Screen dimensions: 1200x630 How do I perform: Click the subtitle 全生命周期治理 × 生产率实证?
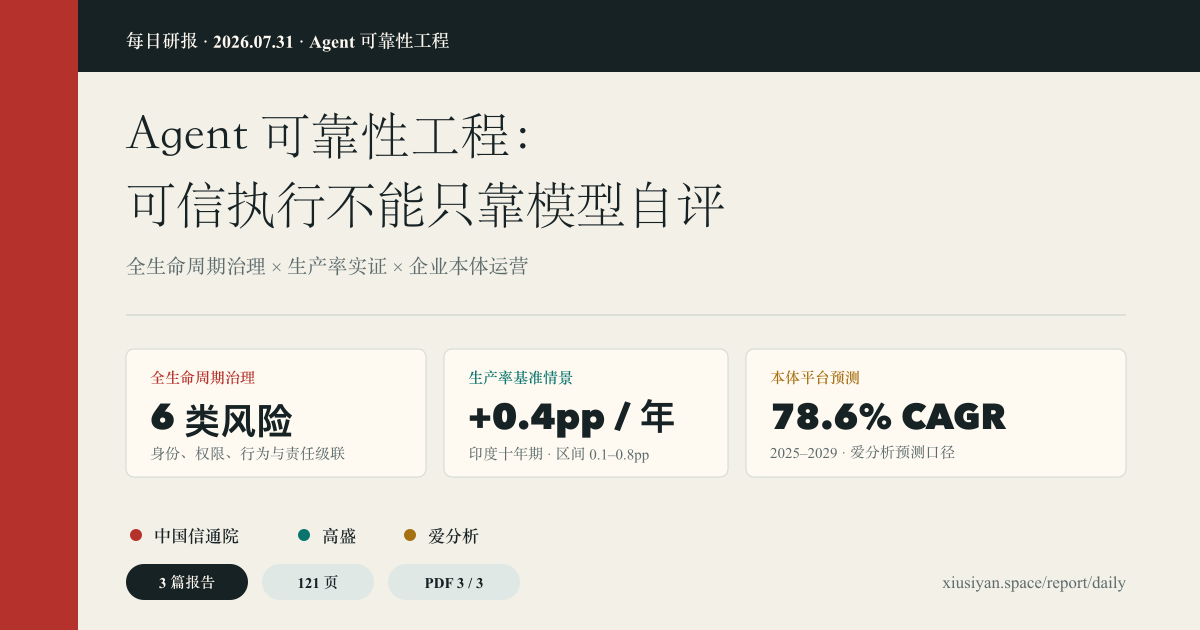click(256, 266)
